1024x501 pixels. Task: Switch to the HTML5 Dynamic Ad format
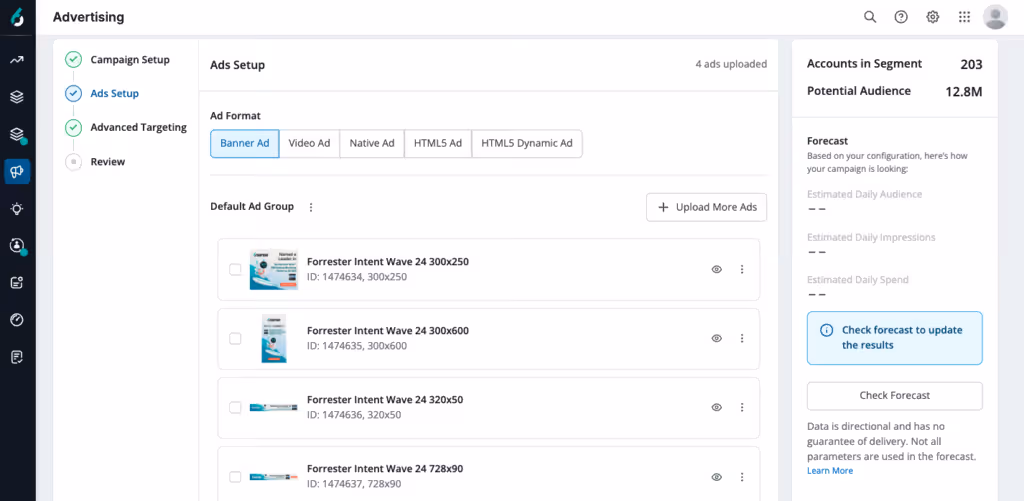(526, 144)
